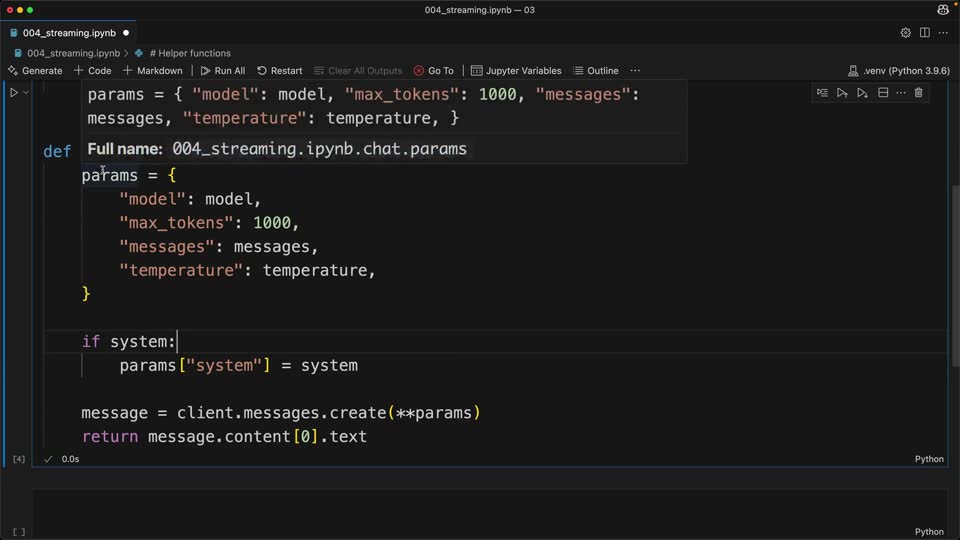Execute cell and below icon

(x=862, y=93)
